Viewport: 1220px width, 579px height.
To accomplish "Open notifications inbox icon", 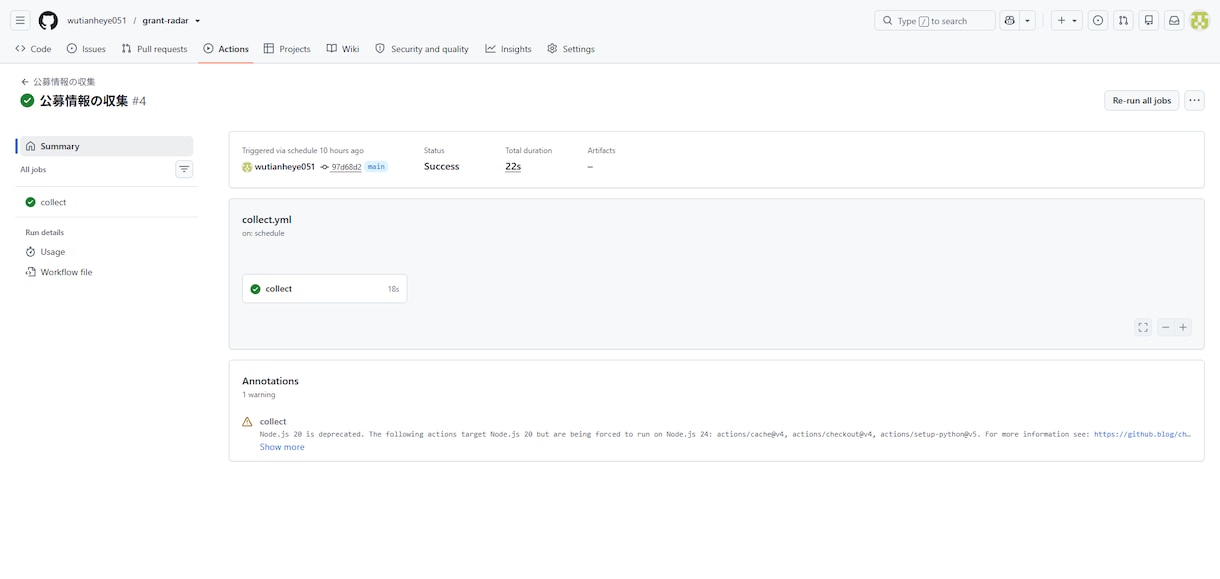I will [1174, 20].
